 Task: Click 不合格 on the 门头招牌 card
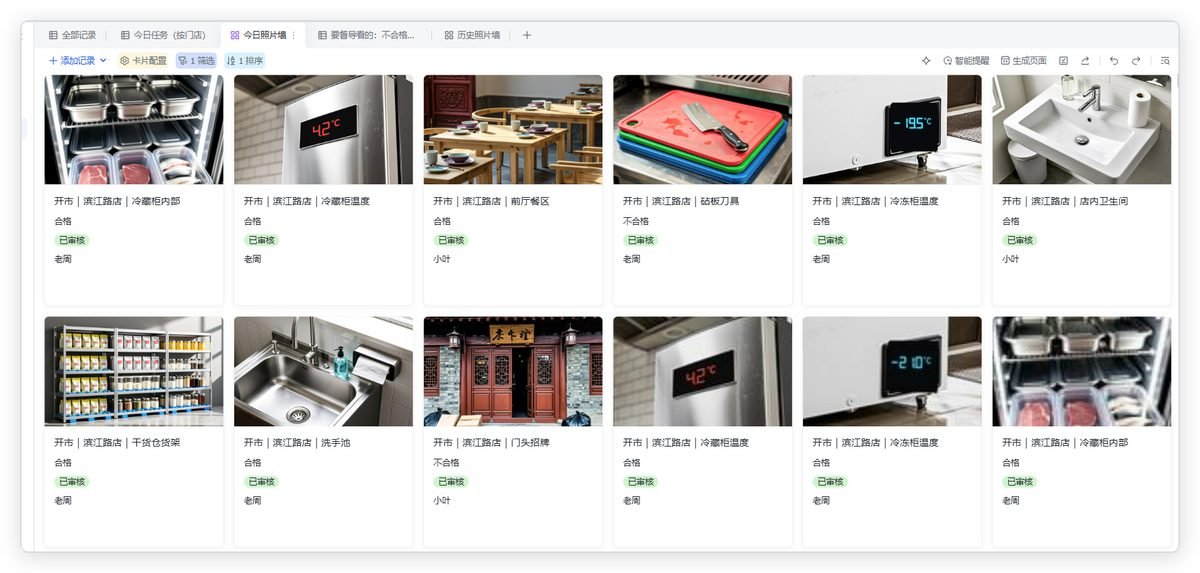click(446, 462)
